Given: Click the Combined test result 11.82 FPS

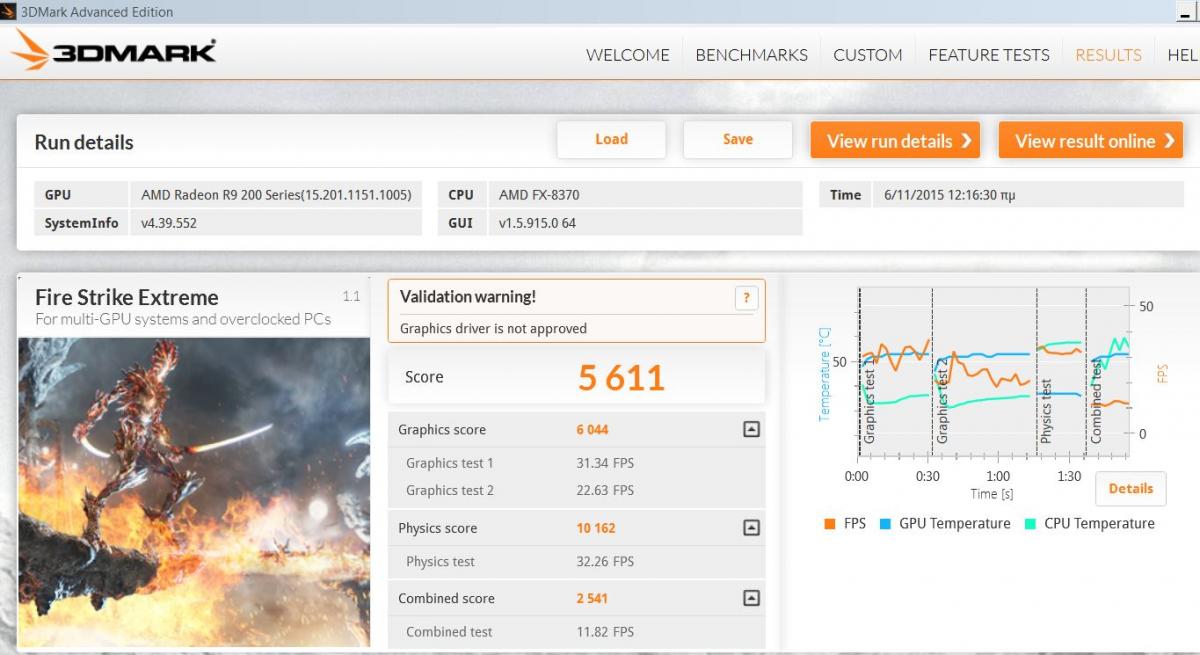Looking at the screenshot, I should [x=605, y=631].
